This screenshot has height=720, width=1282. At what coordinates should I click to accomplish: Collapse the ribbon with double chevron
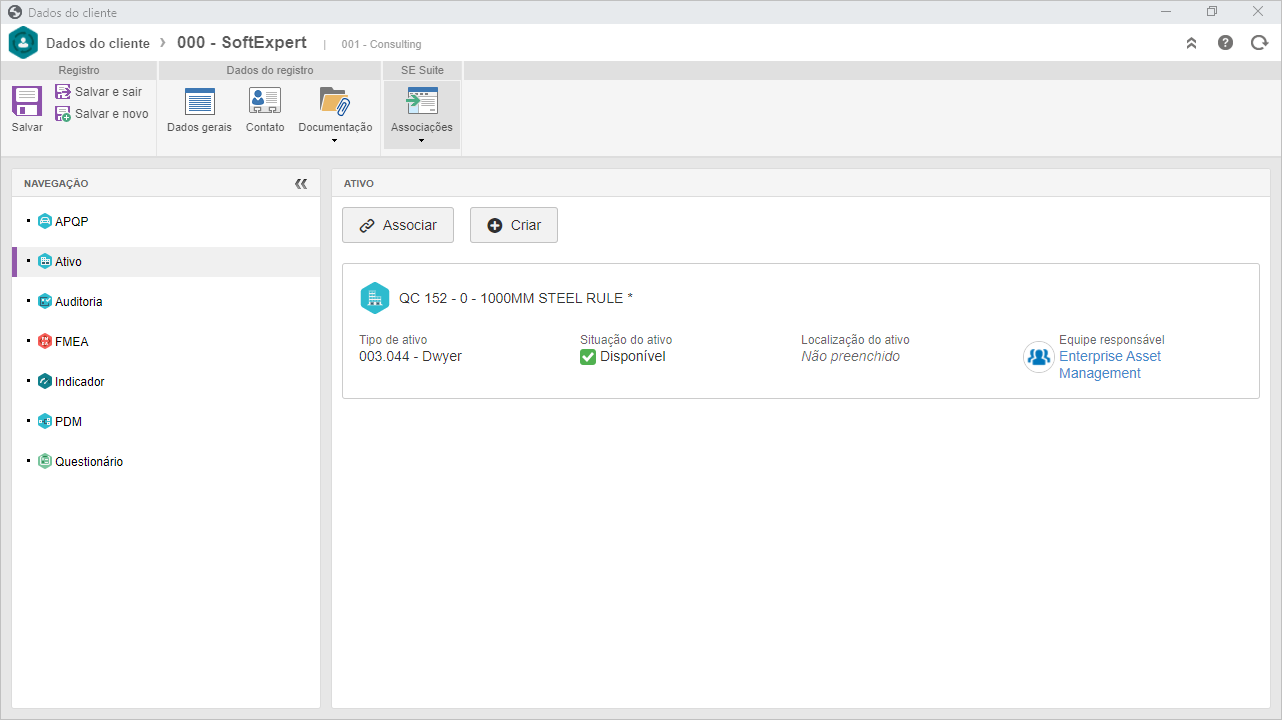pos(1191,43)
